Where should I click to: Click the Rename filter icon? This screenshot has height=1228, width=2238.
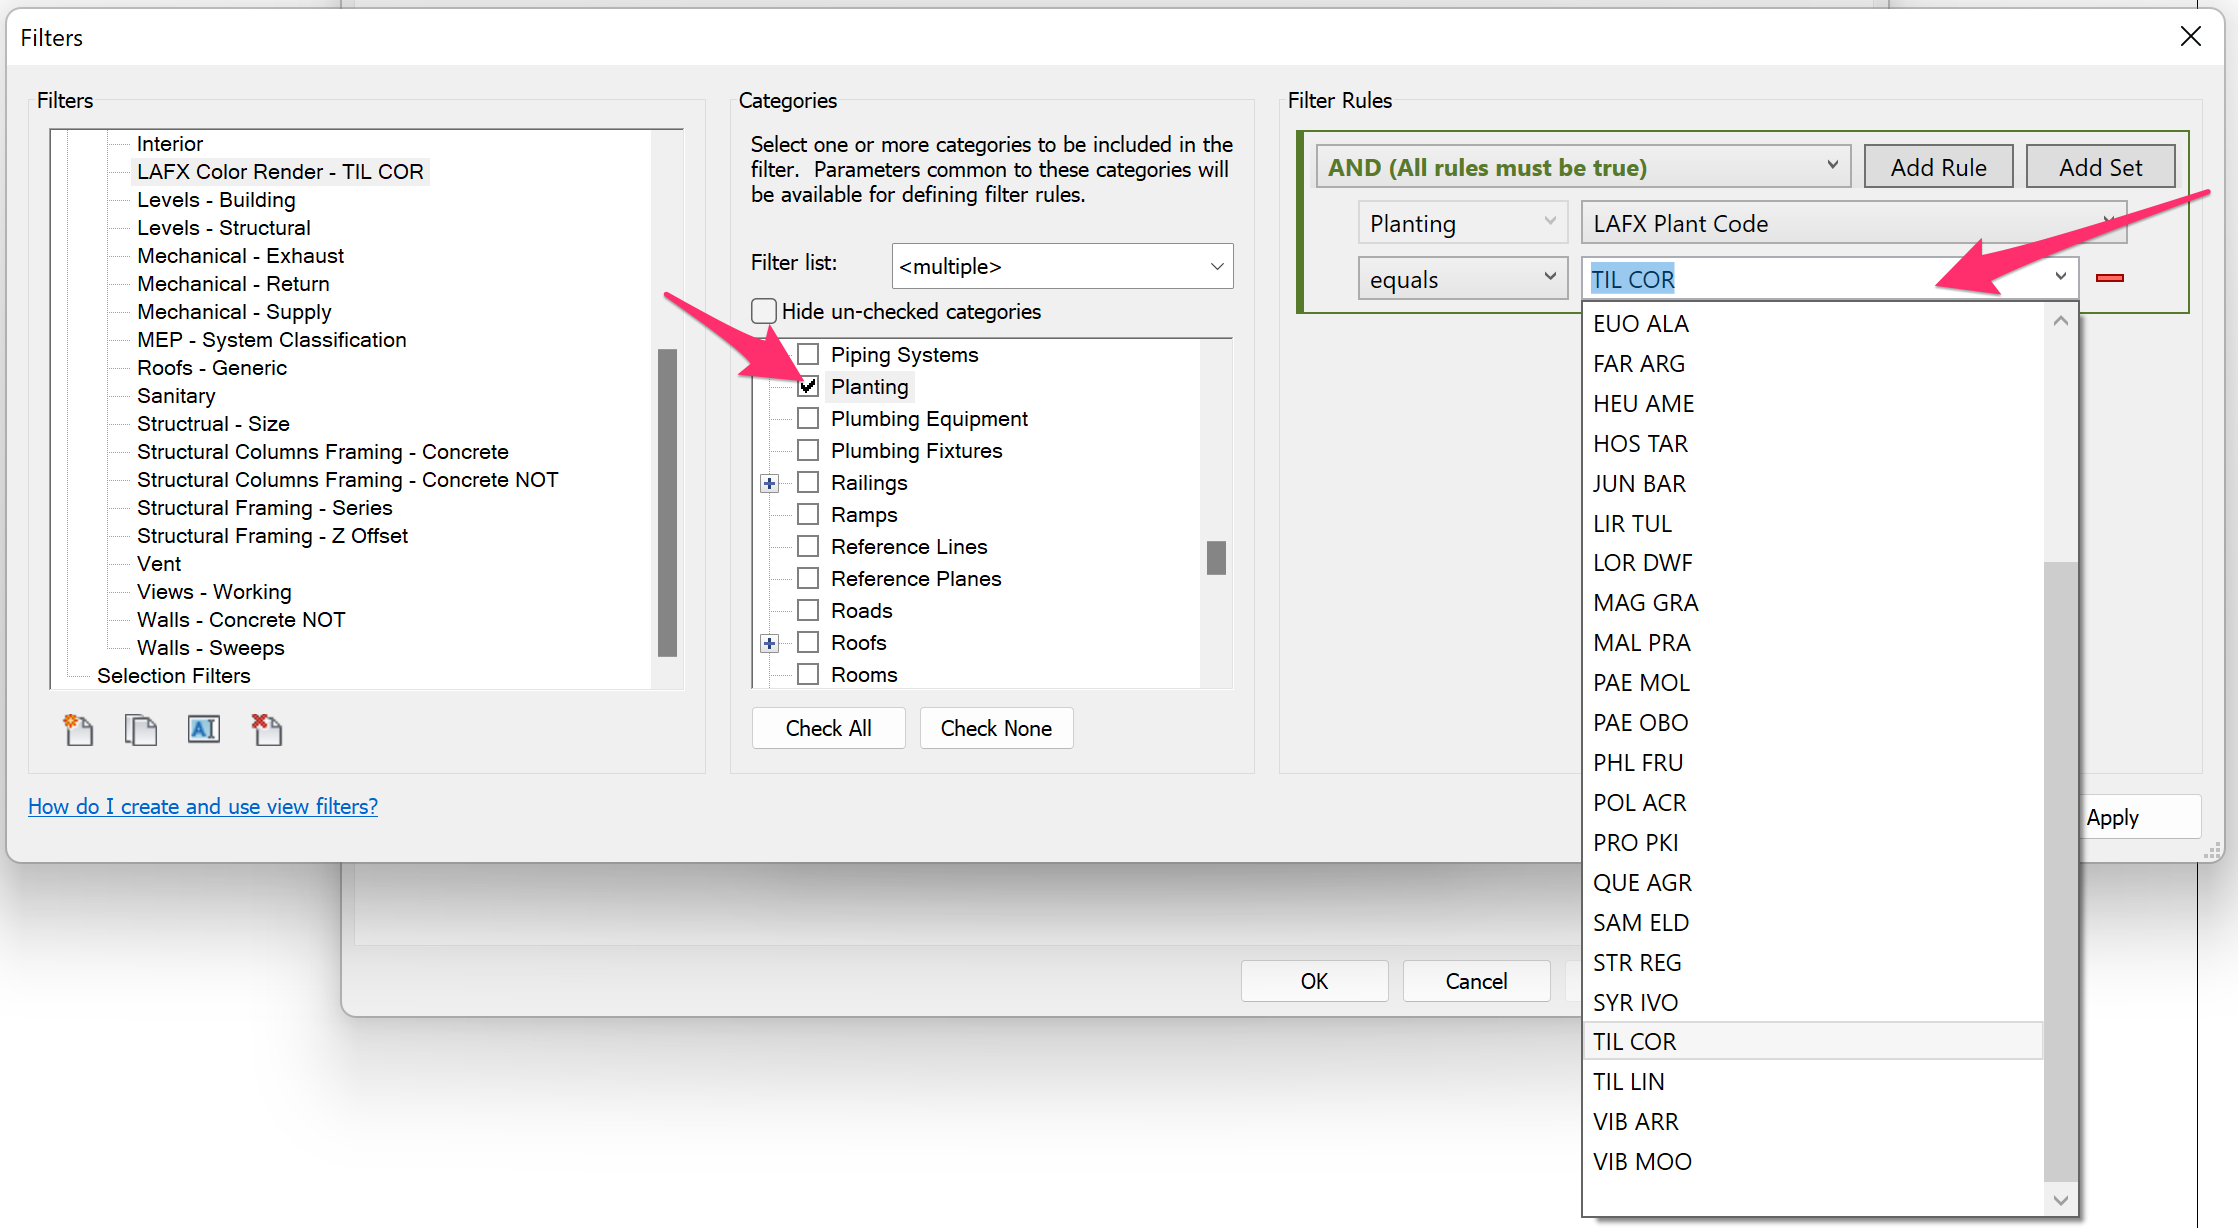(204, 729)
